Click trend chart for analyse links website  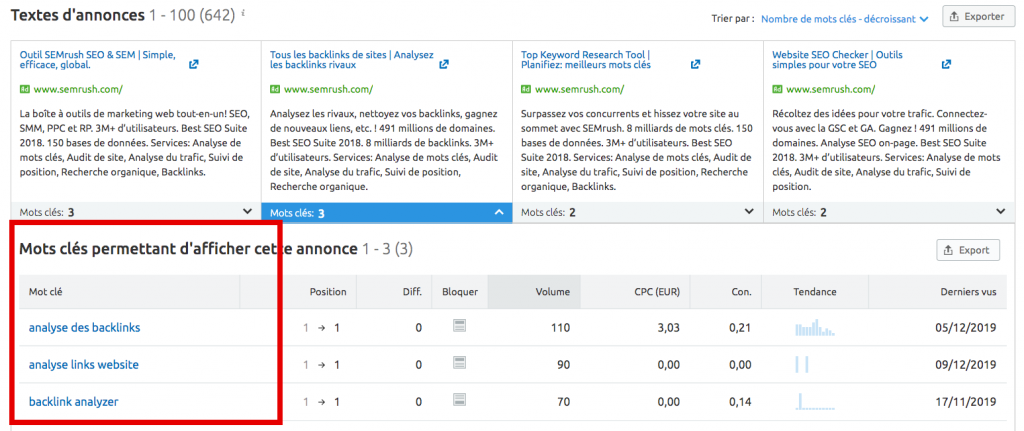coord(802,364)
